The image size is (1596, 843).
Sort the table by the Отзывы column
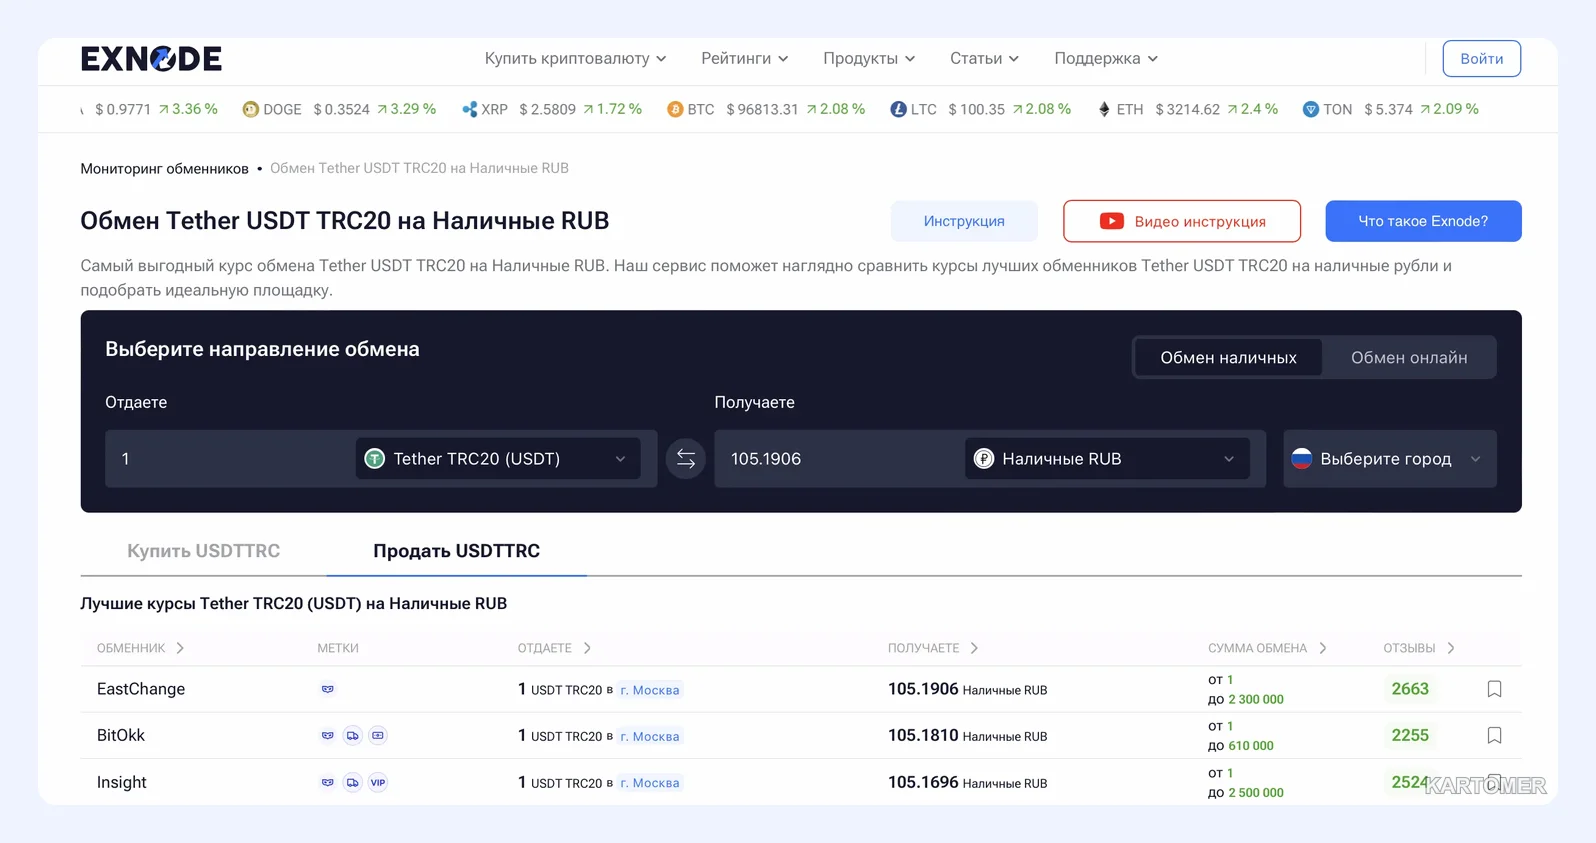click(1418, 648)
